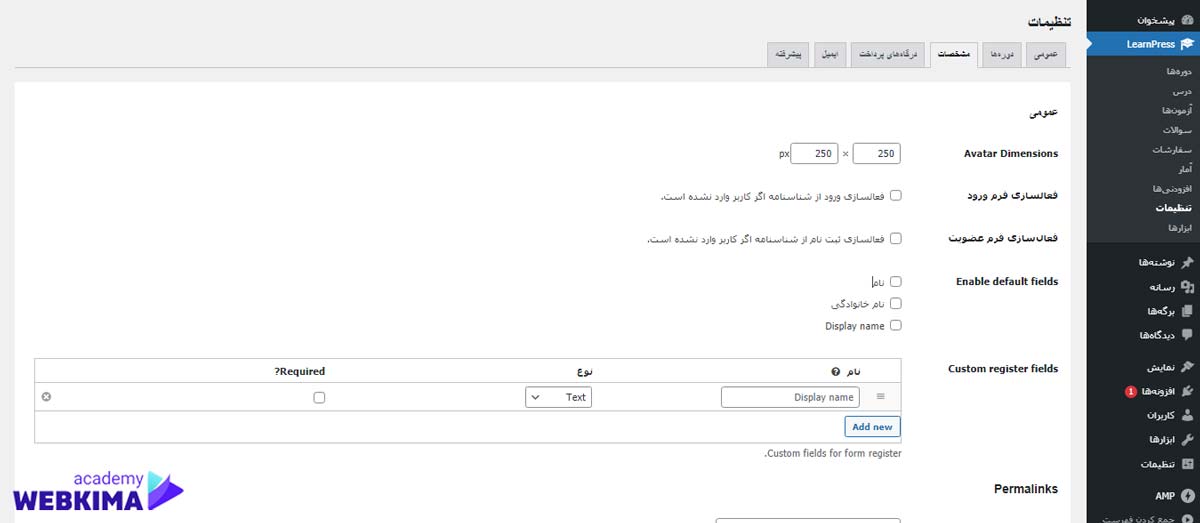
Task: Click the Custom register fields label
Action: click(x=1003, y=369)
